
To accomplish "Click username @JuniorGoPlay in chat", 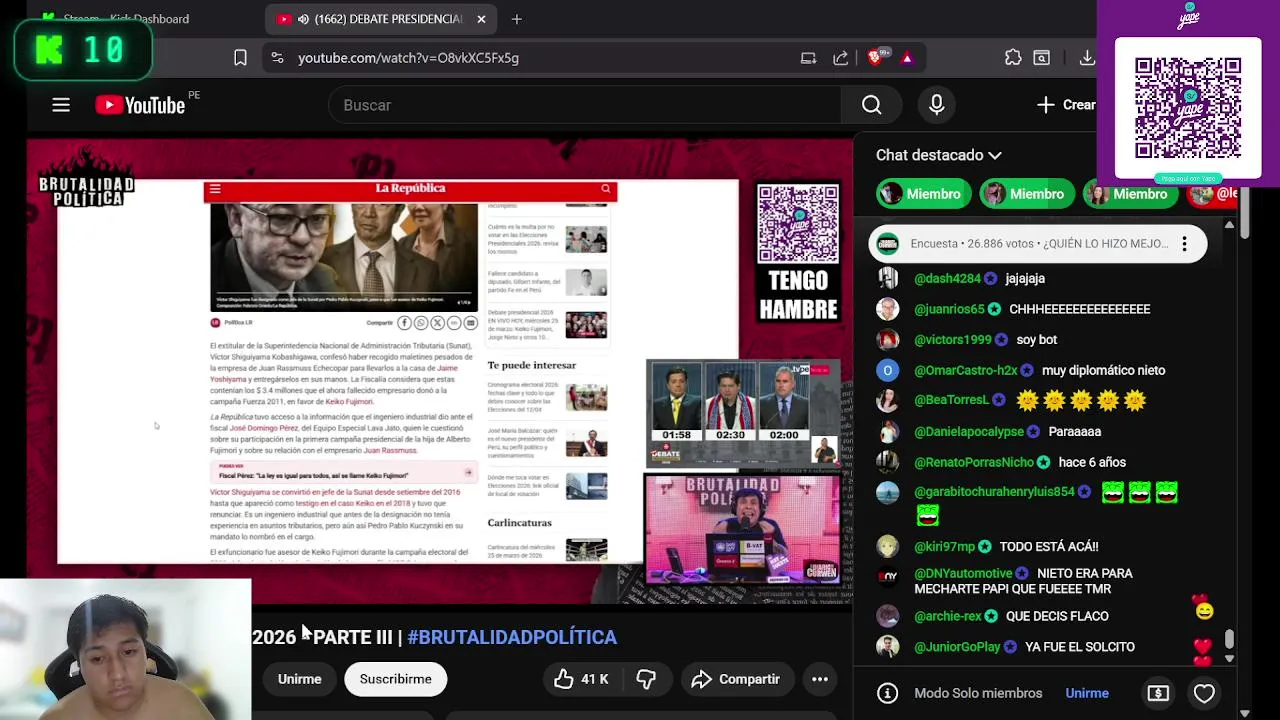I will (957, 647).
